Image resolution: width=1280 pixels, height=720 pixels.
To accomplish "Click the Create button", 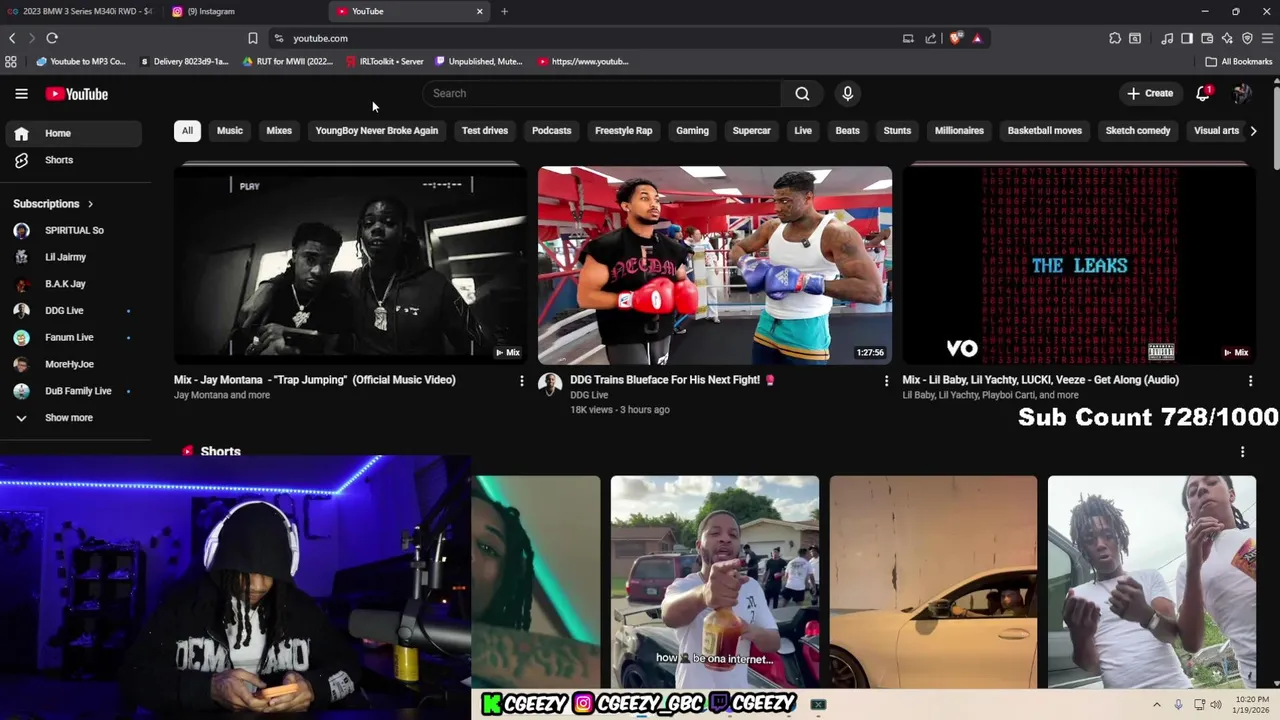I will click(1150, 93).
